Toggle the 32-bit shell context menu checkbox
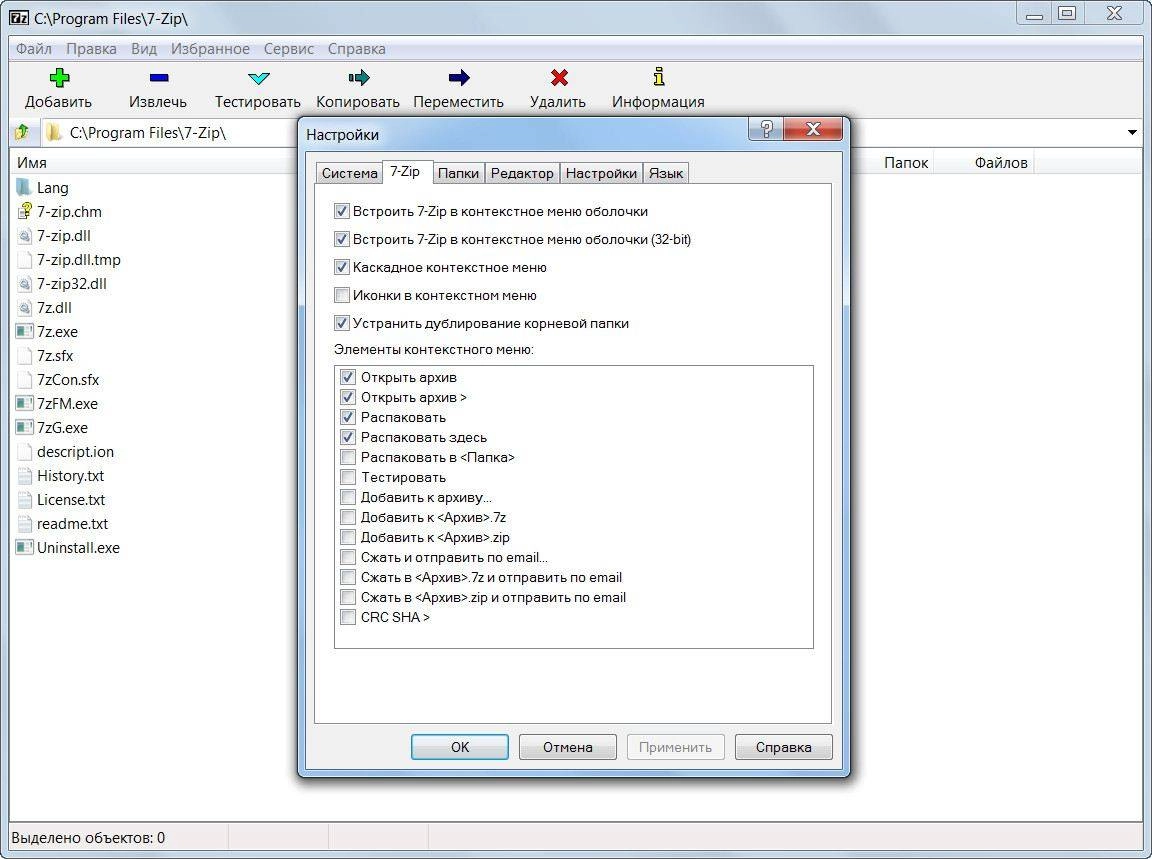1152x859 pixels. click(341, 240)
